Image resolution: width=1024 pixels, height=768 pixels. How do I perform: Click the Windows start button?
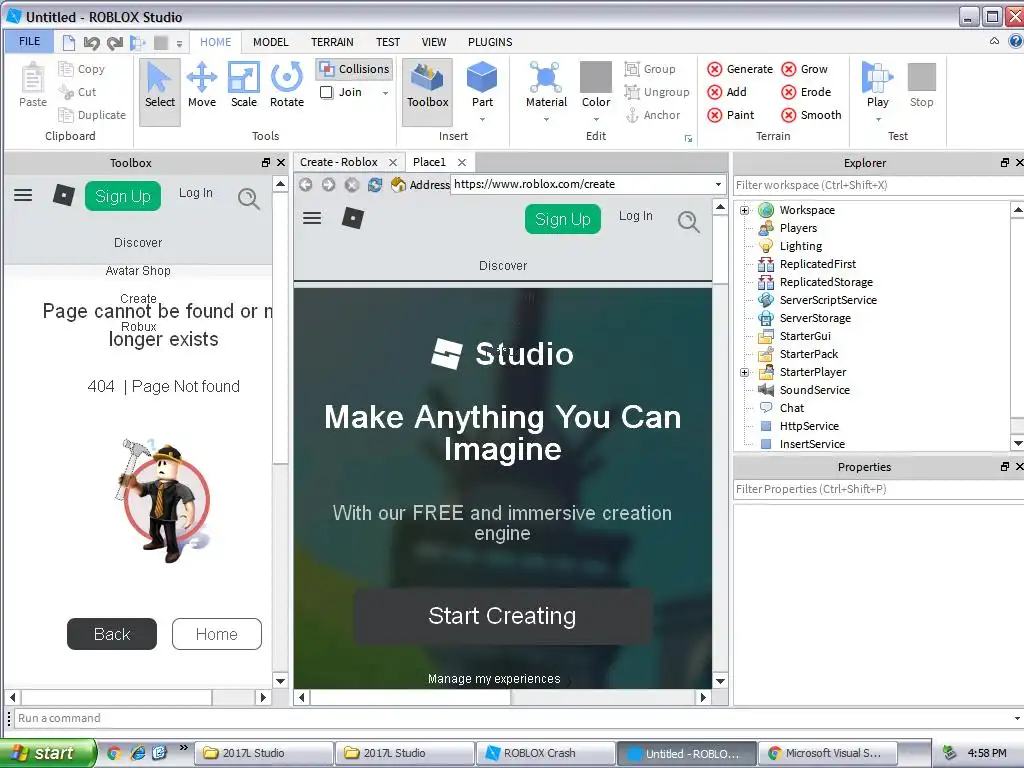pos(46,753)
